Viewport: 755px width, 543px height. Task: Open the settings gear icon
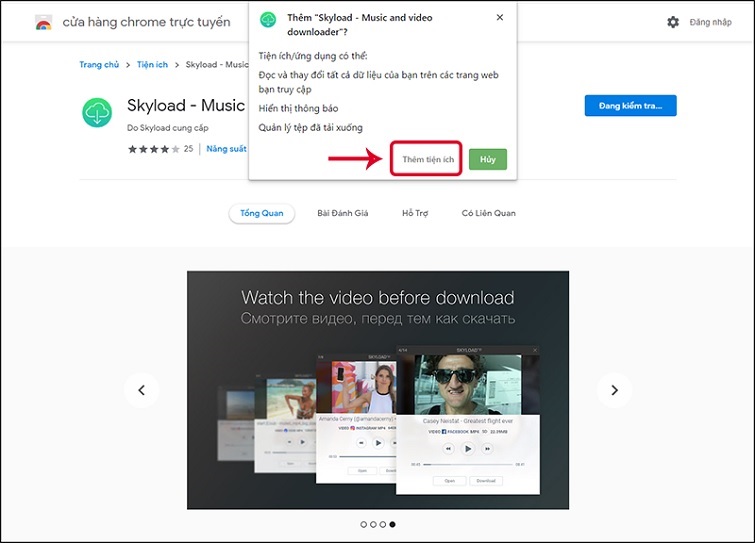point(672,22)
